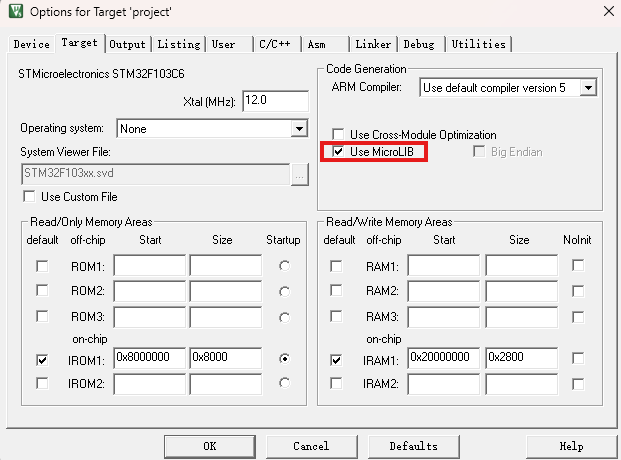
Task: Select ROM2 Startup radio button
Action: pos(284,292)
